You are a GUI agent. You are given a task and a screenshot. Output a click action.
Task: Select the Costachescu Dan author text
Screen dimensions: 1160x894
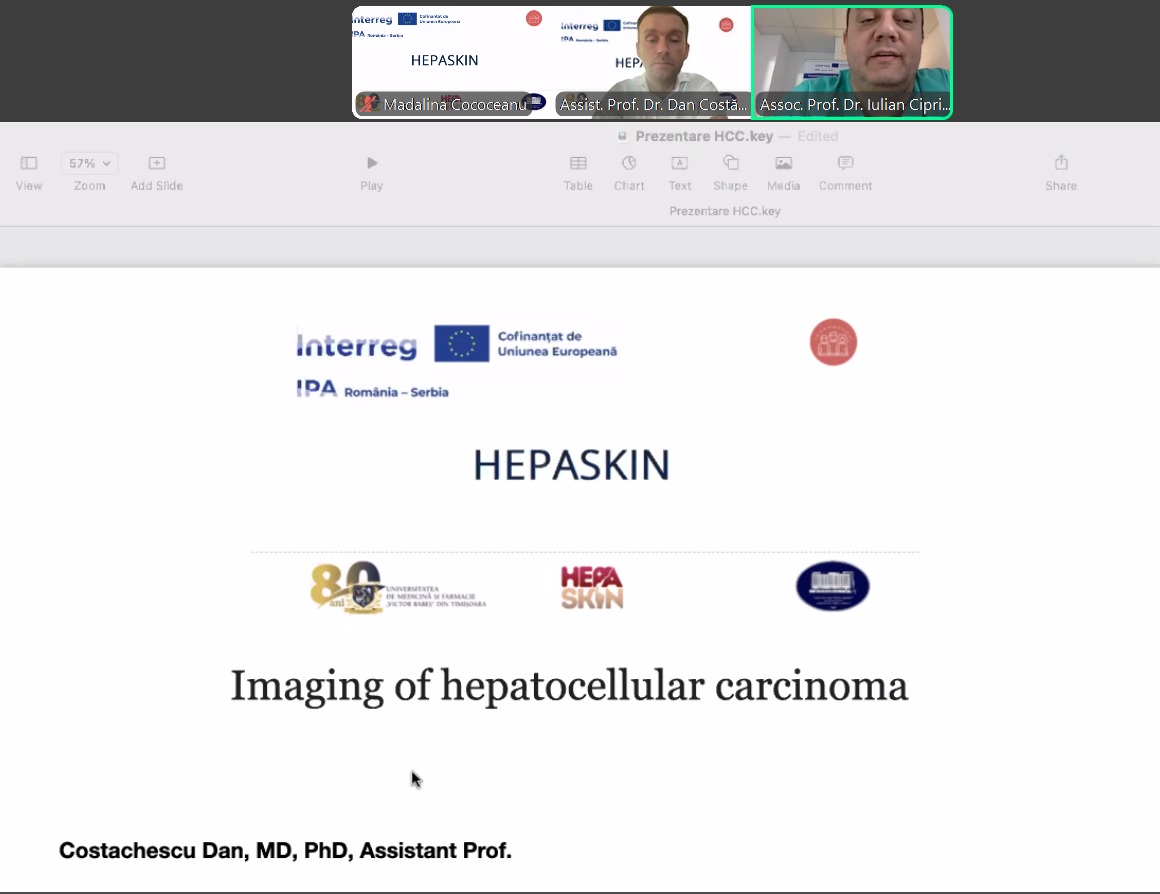coord(285,851)
